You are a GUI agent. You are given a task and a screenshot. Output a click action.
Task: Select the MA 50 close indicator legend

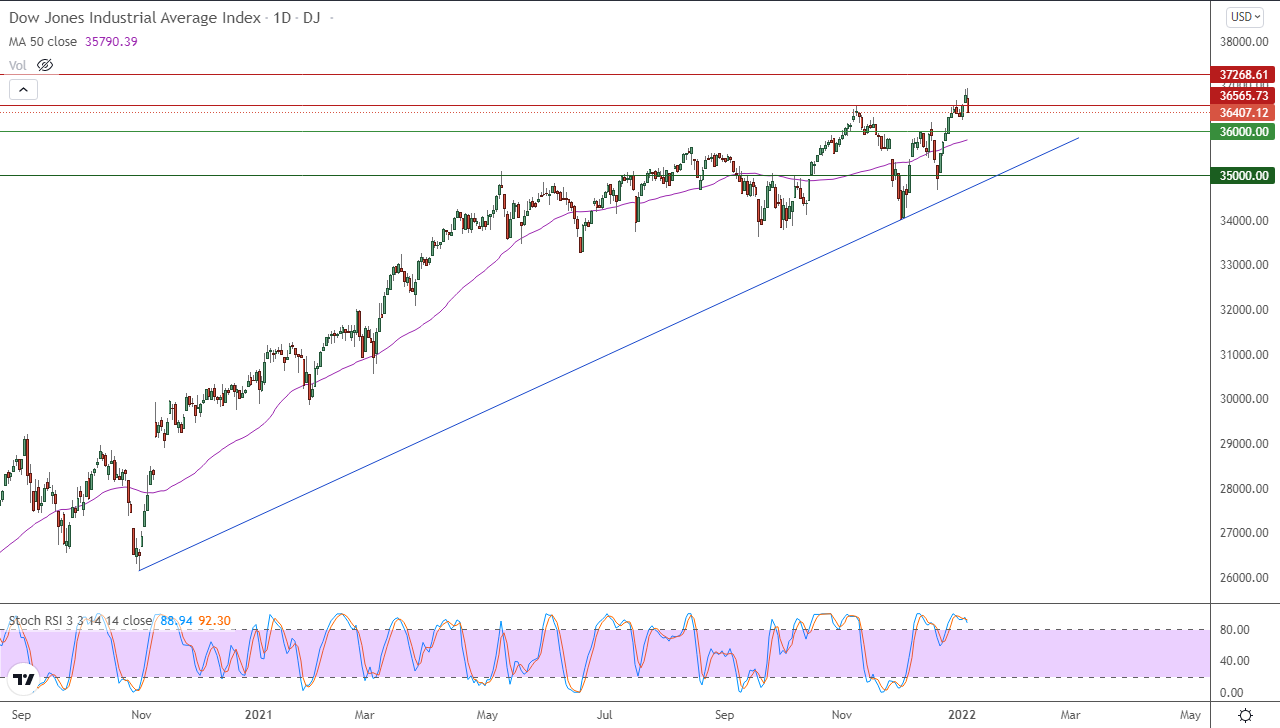pos(44,41)
